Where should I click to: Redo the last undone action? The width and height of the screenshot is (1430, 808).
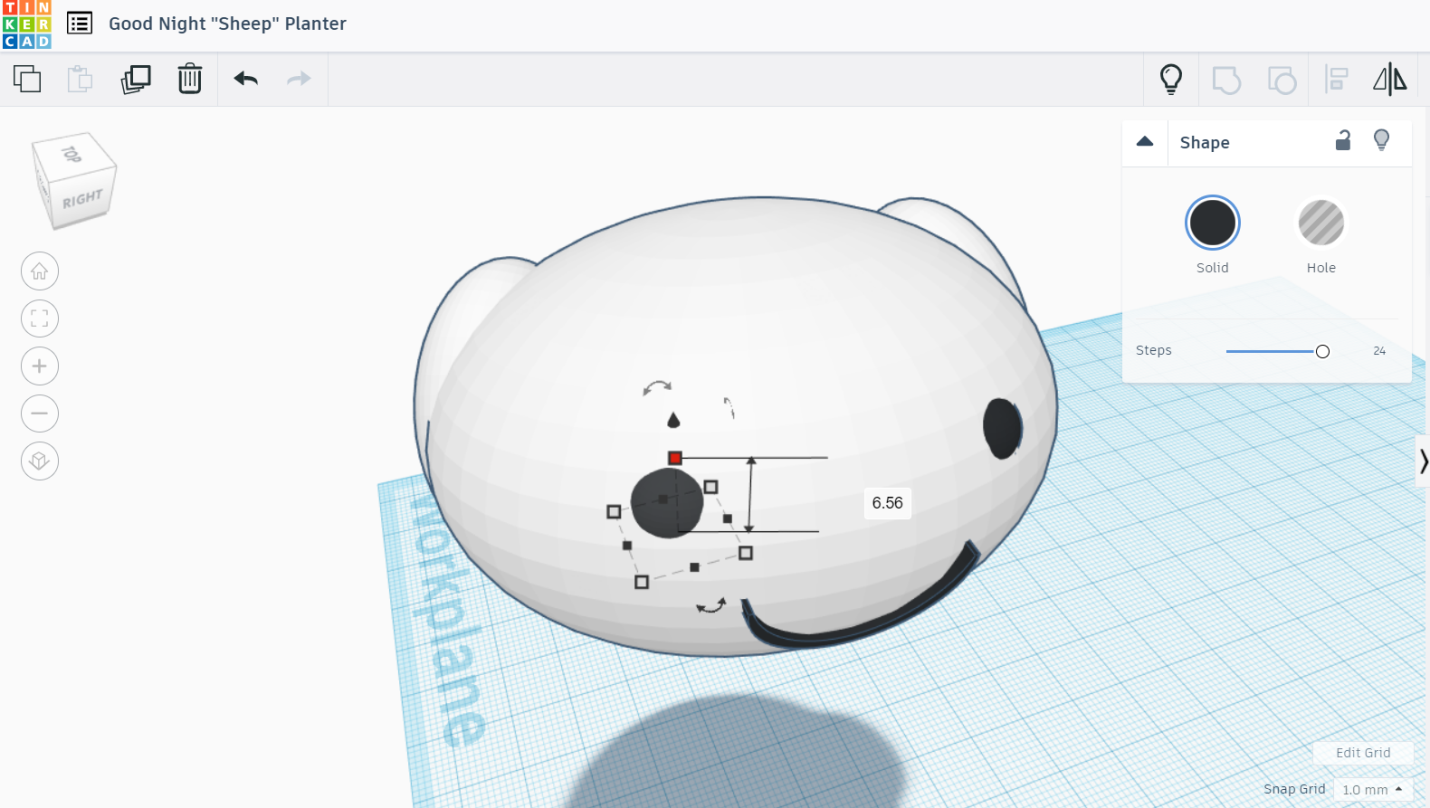click(299, 78)
